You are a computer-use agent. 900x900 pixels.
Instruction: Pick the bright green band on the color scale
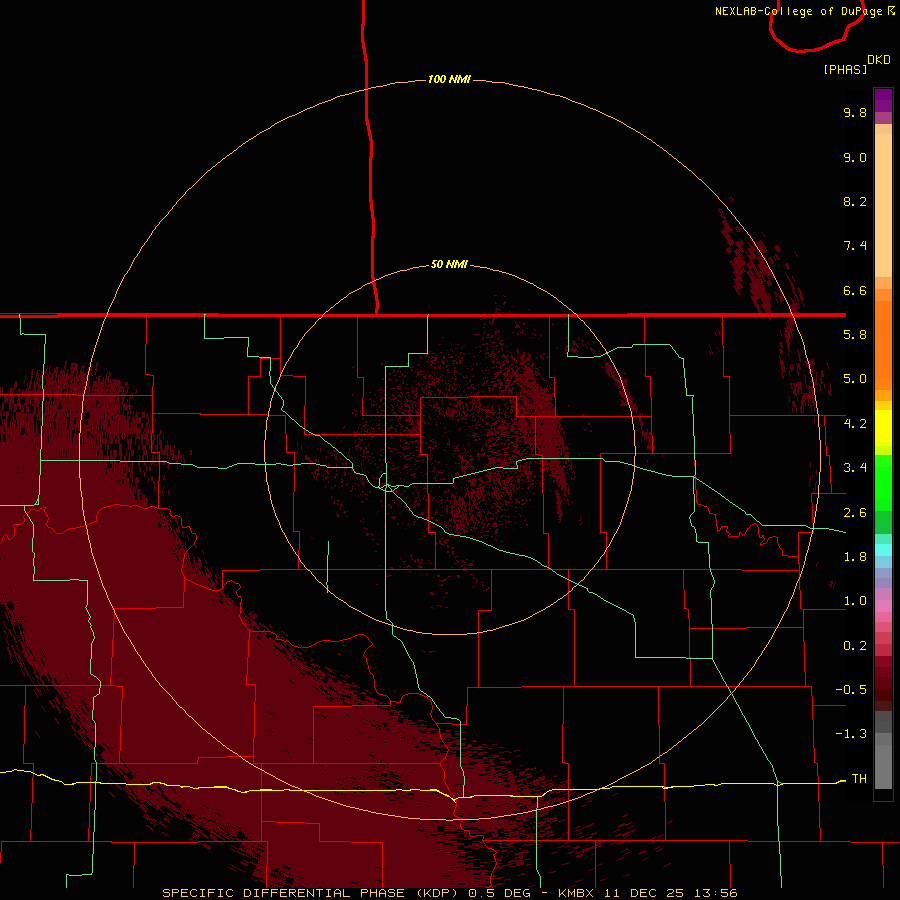click(883, 483)
